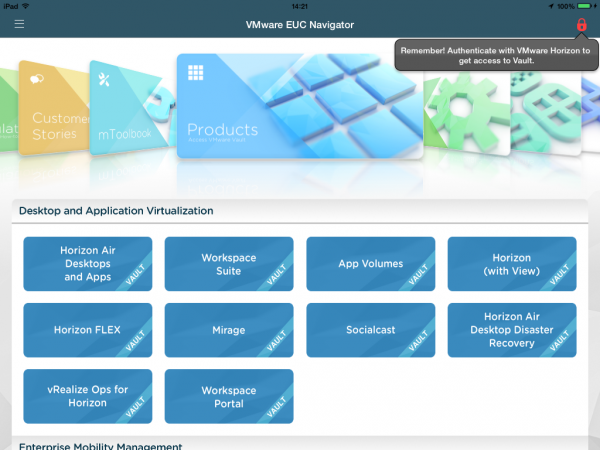Open App Volumes tile

pos(370,264)
